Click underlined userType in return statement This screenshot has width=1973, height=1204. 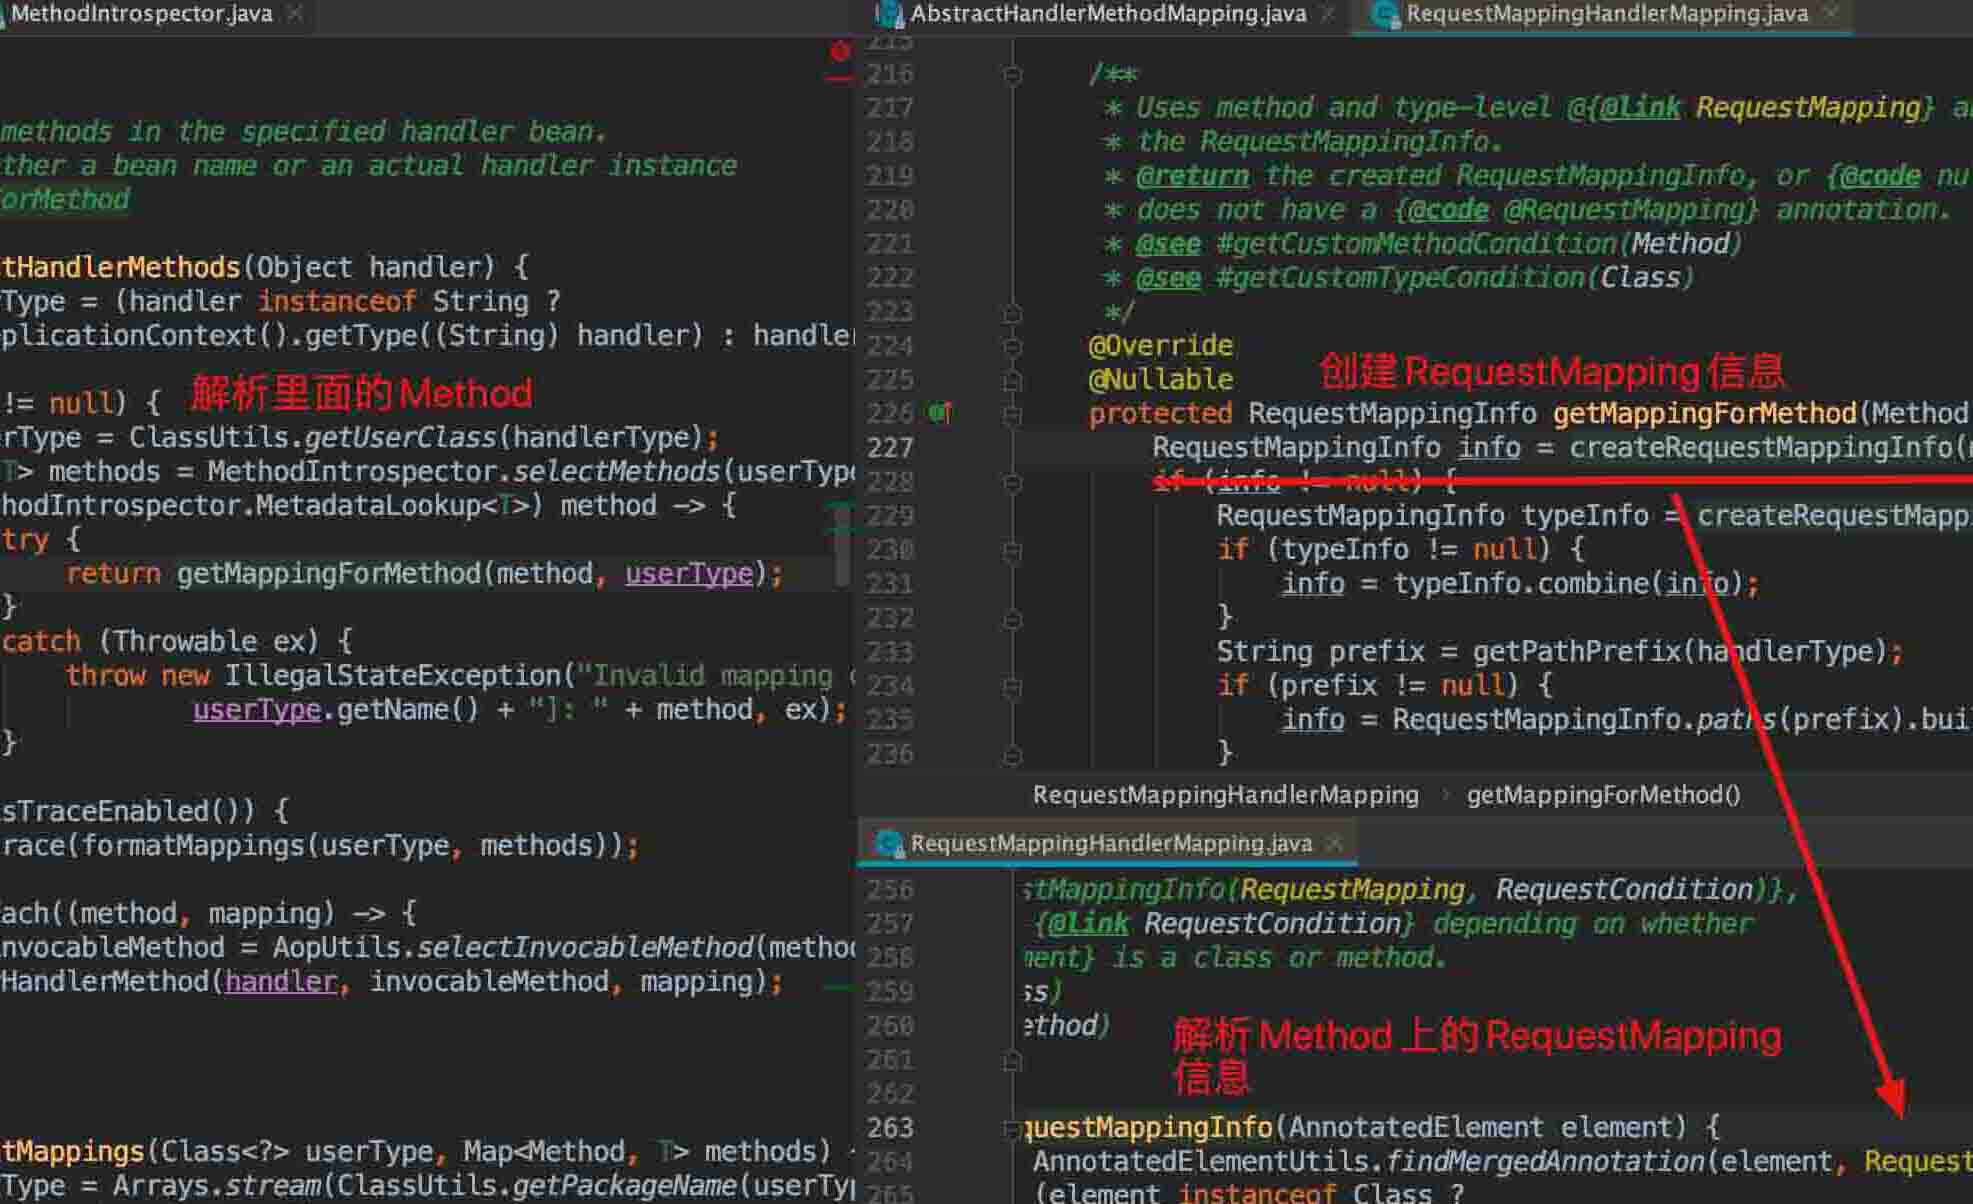pos(689,574)
